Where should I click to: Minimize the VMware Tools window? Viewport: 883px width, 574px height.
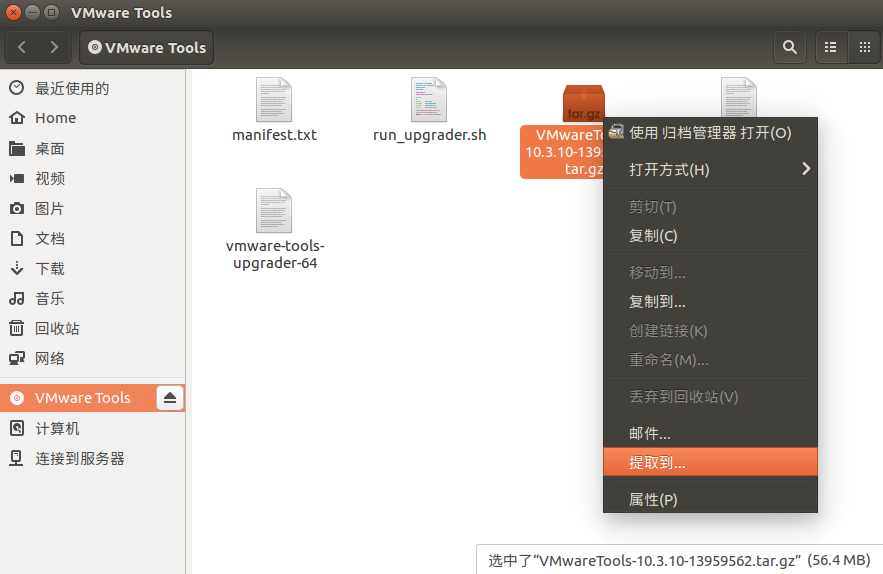pos(33,12)
